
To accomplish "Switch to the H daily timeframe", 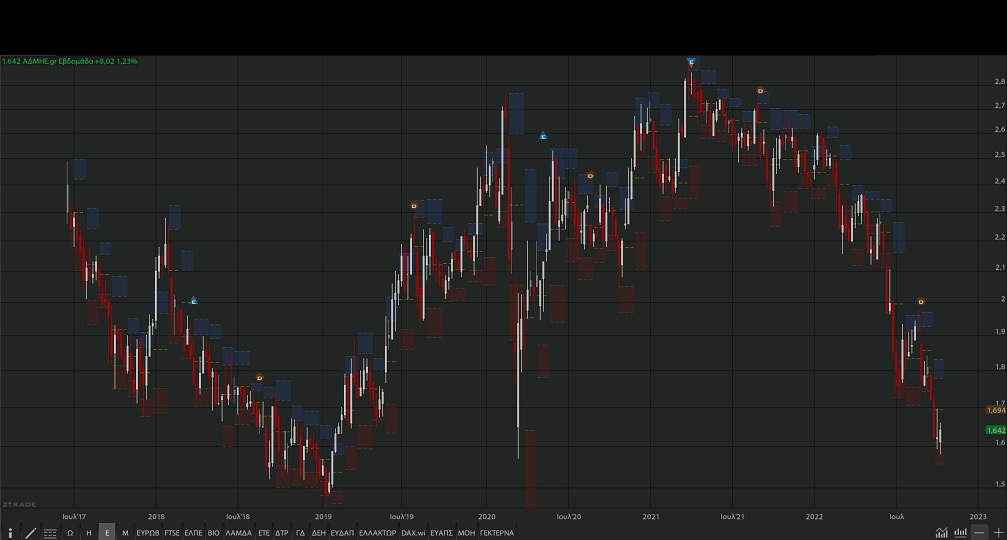I will click(89, 533).
